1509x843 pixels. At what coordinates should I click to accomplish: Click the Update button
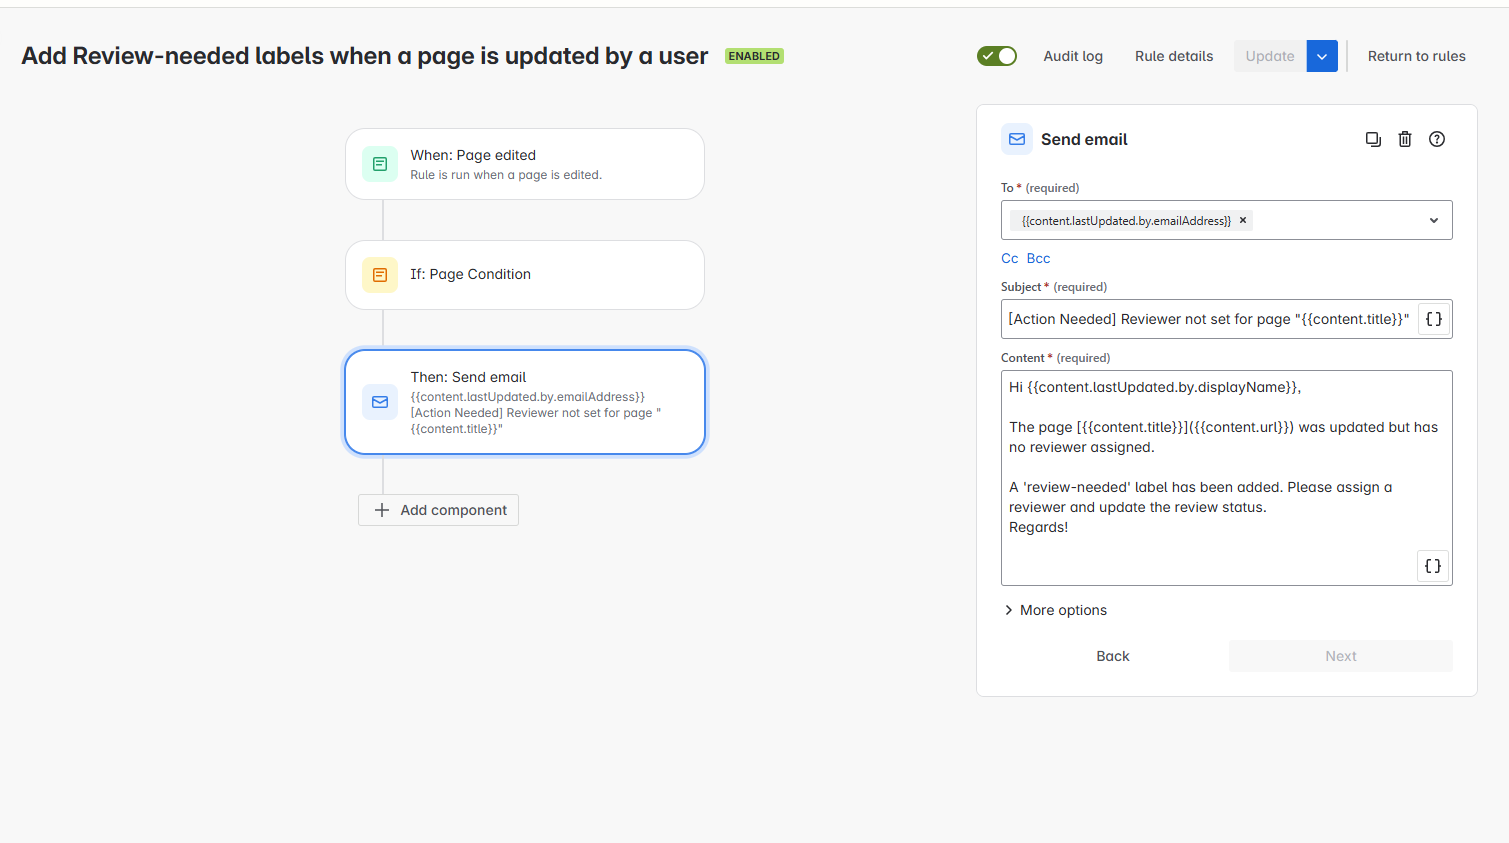point(1270,56)
